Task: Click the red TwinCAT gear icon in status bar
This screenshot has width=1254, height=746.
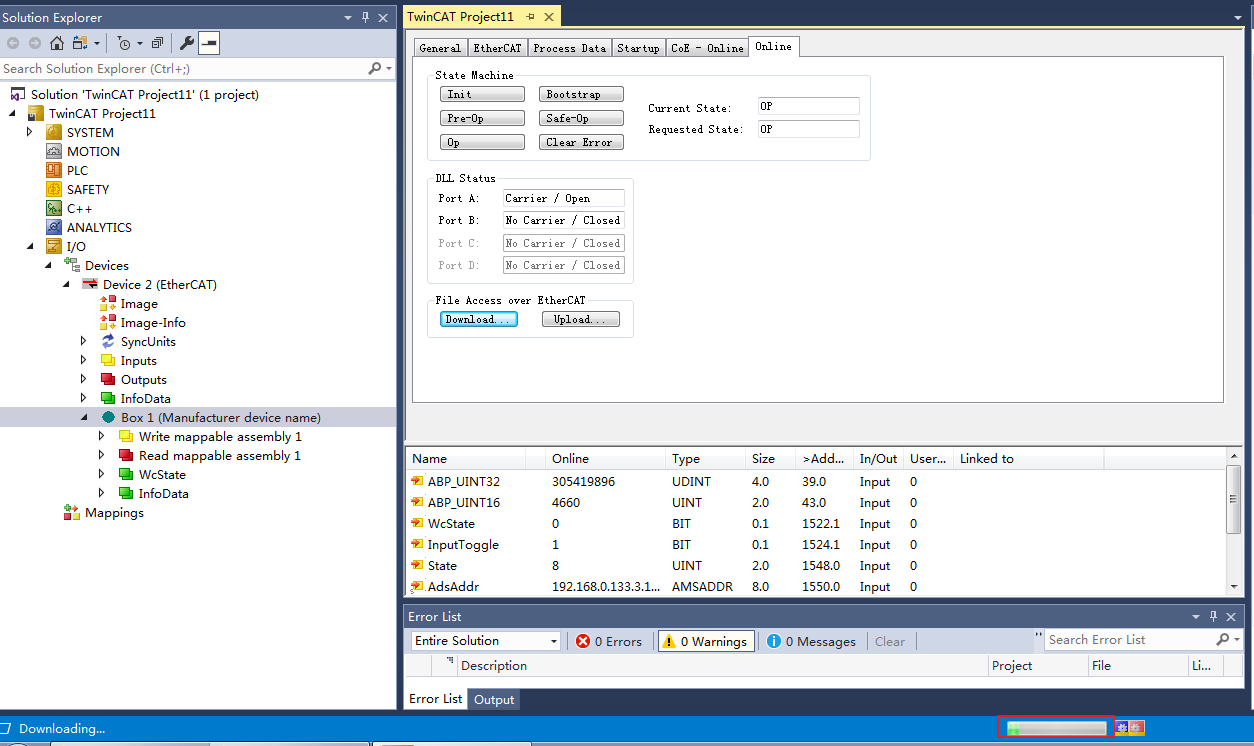Action: (x=1137, y=728)
